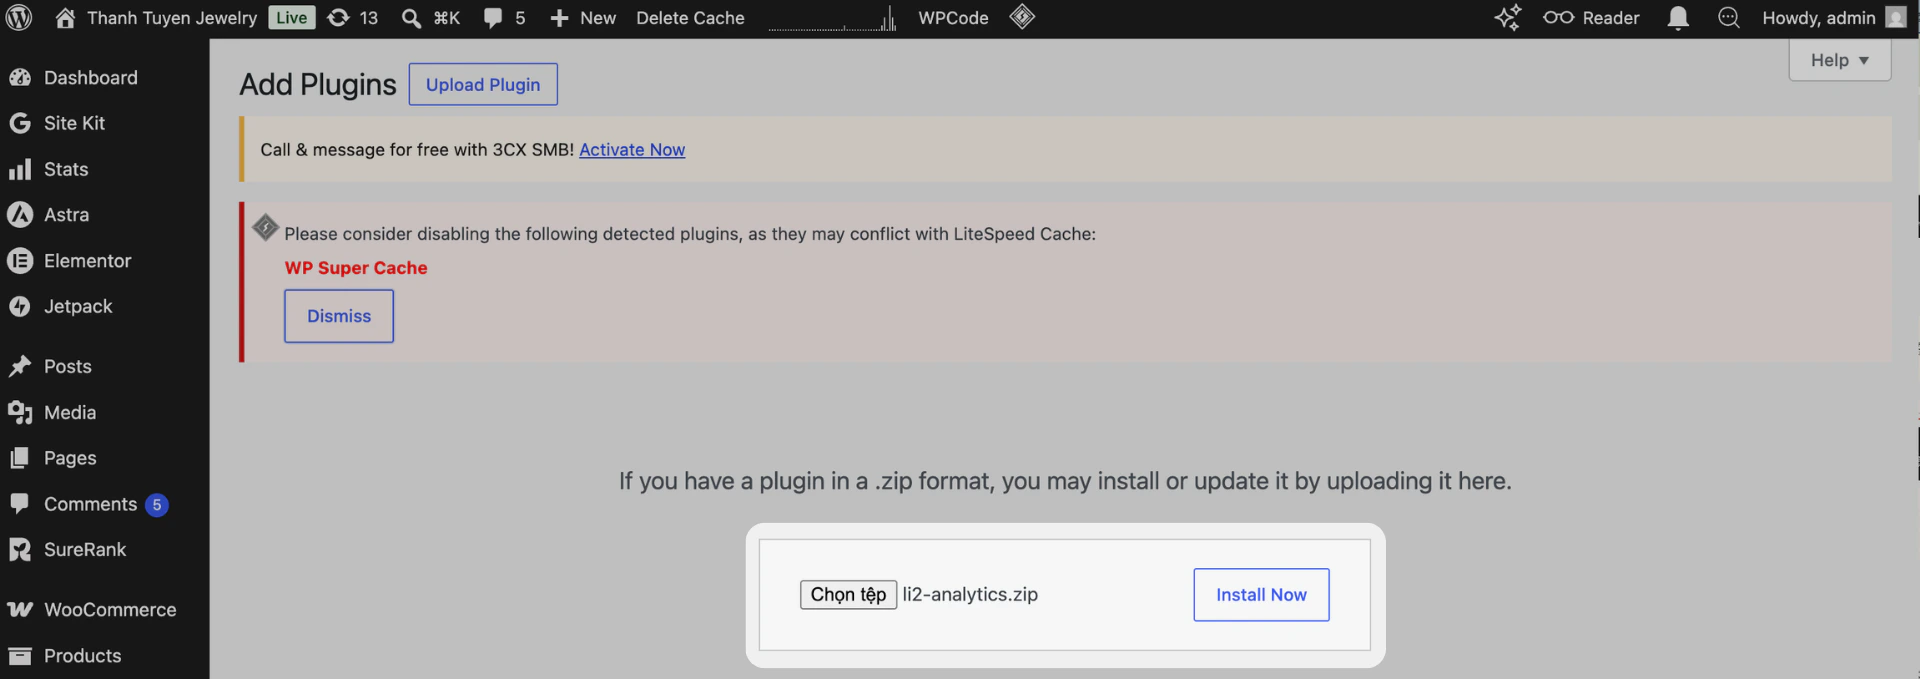Screen dimensions: 1920x679
Task: Click the Stats bar chart icon
Action: tap(20, 169)
